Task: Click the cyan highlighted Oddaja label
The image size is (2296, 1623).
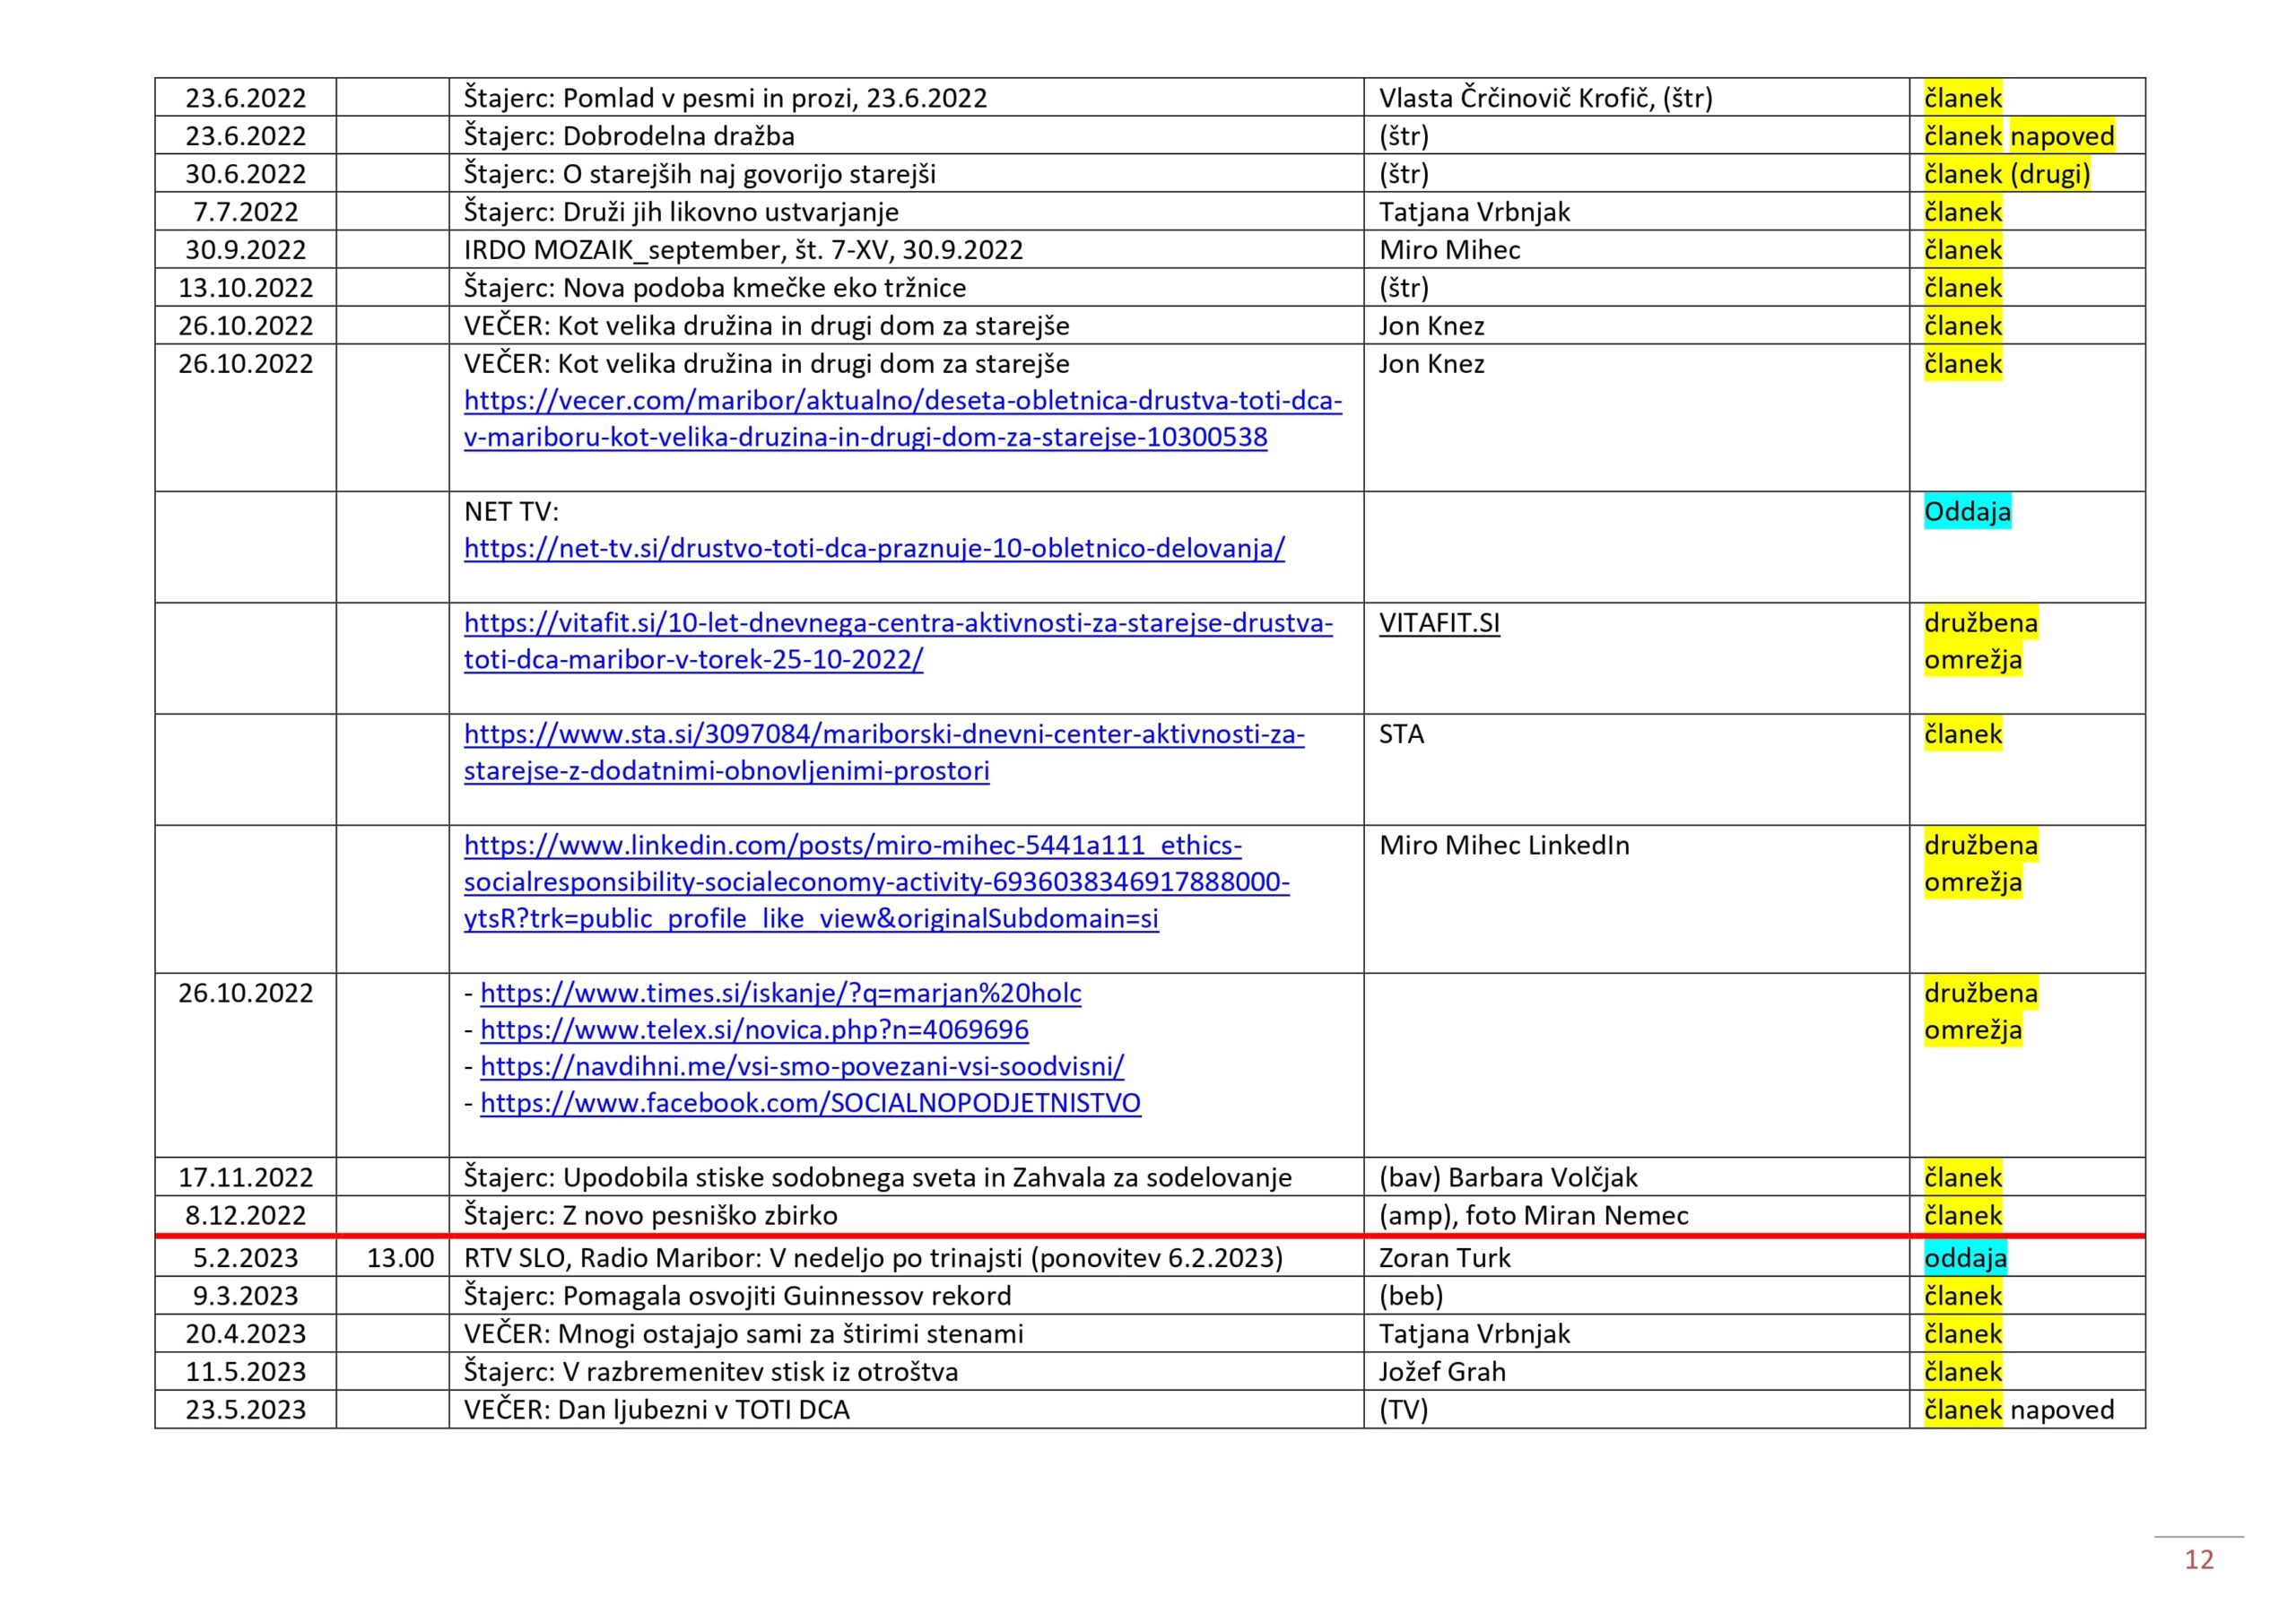Action: [1966, 513]
